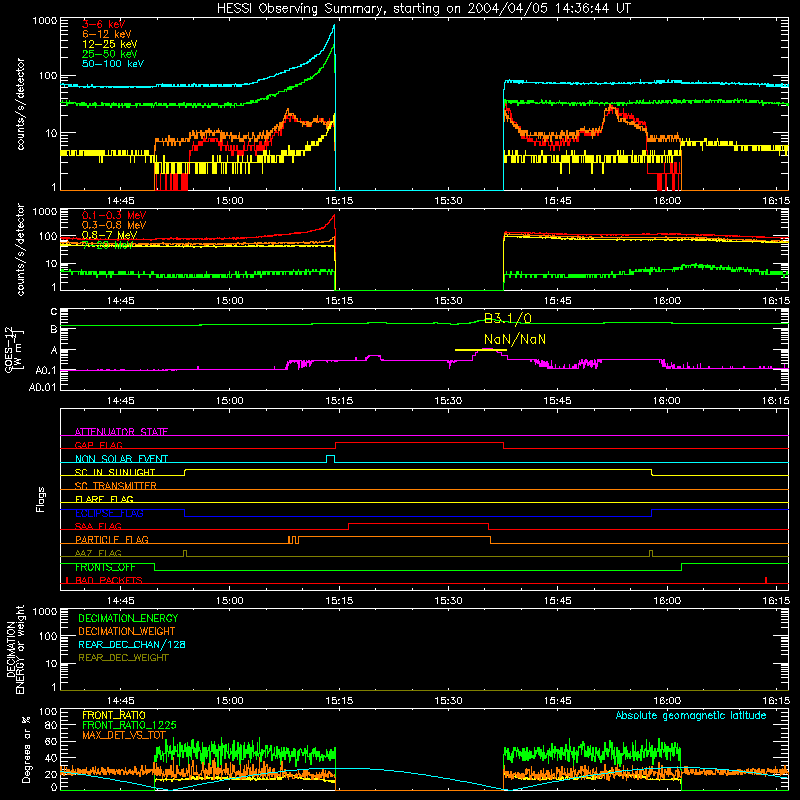
Task: Select the 50-100 keV legend label
Action: point(112,64)
